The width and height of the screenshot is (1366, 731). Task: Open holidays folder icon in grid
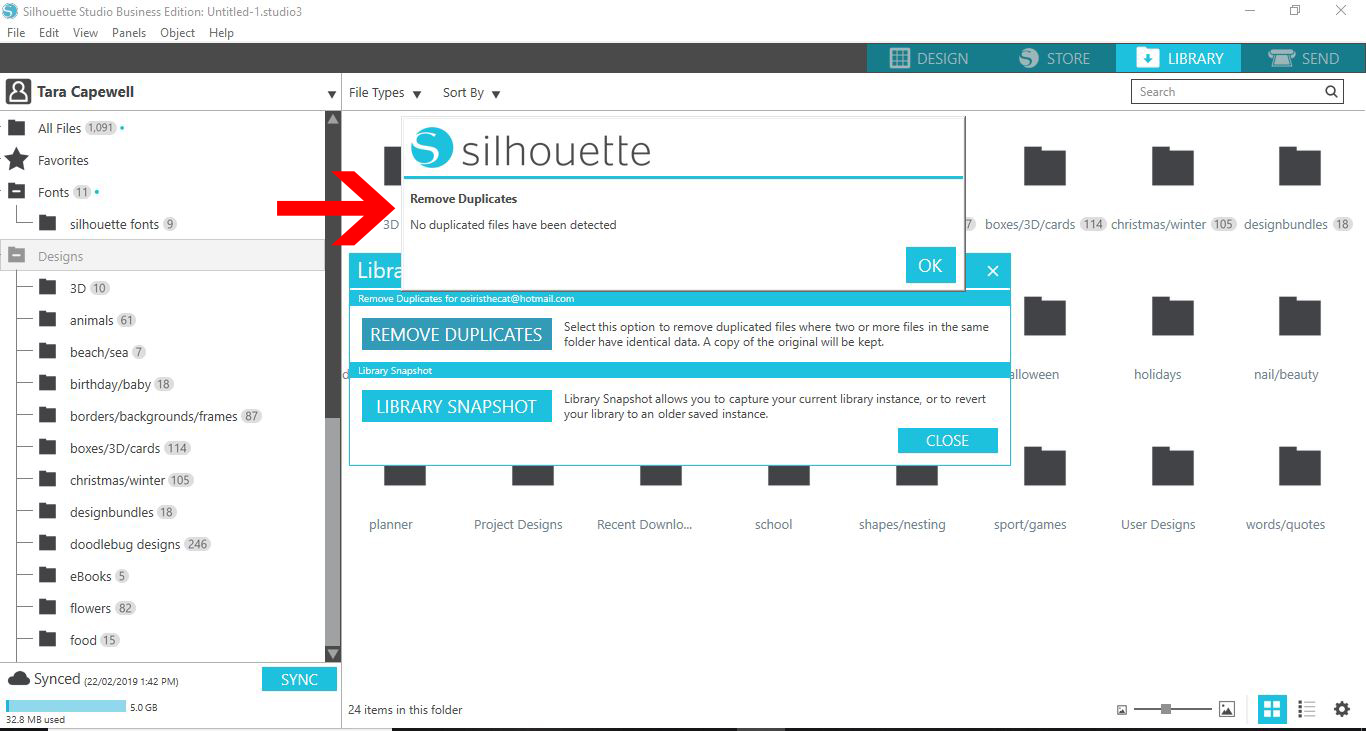coord(1172,315)
